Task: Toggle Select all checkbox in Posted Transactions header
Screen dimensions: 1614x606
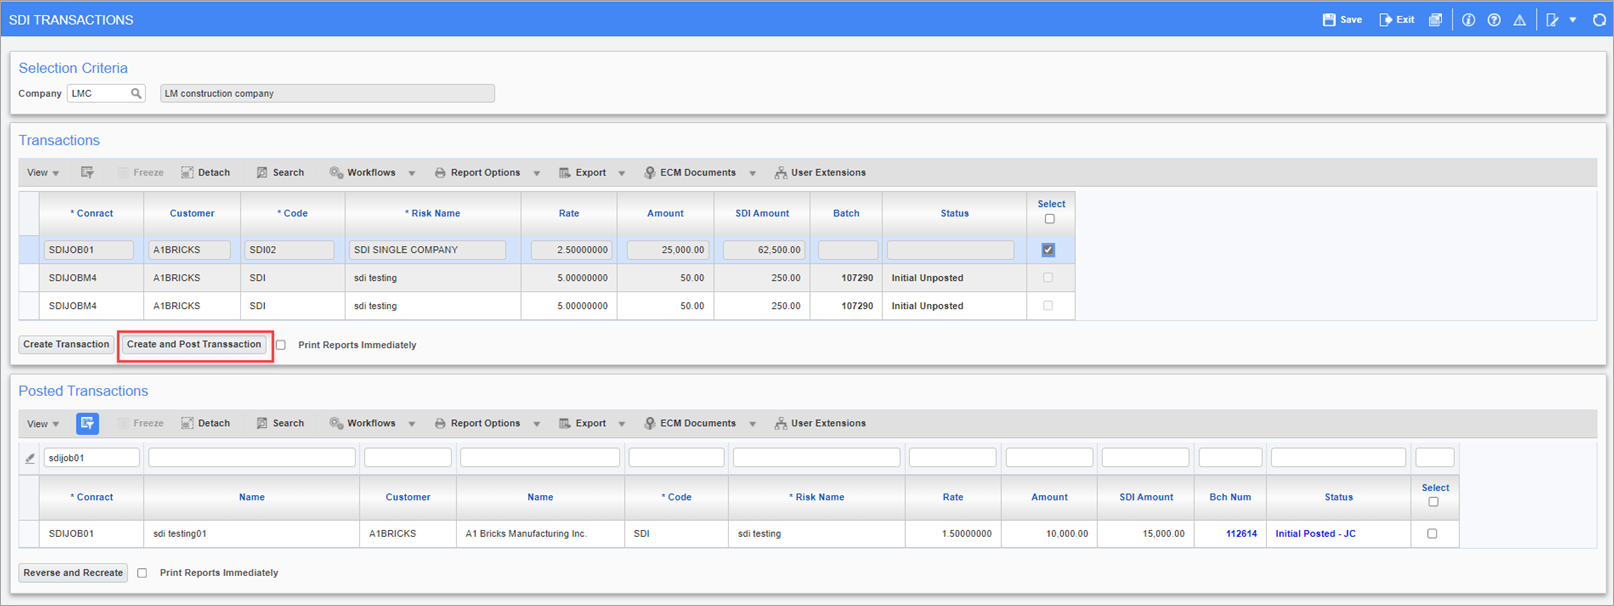Action: (x=1433, y=502)
